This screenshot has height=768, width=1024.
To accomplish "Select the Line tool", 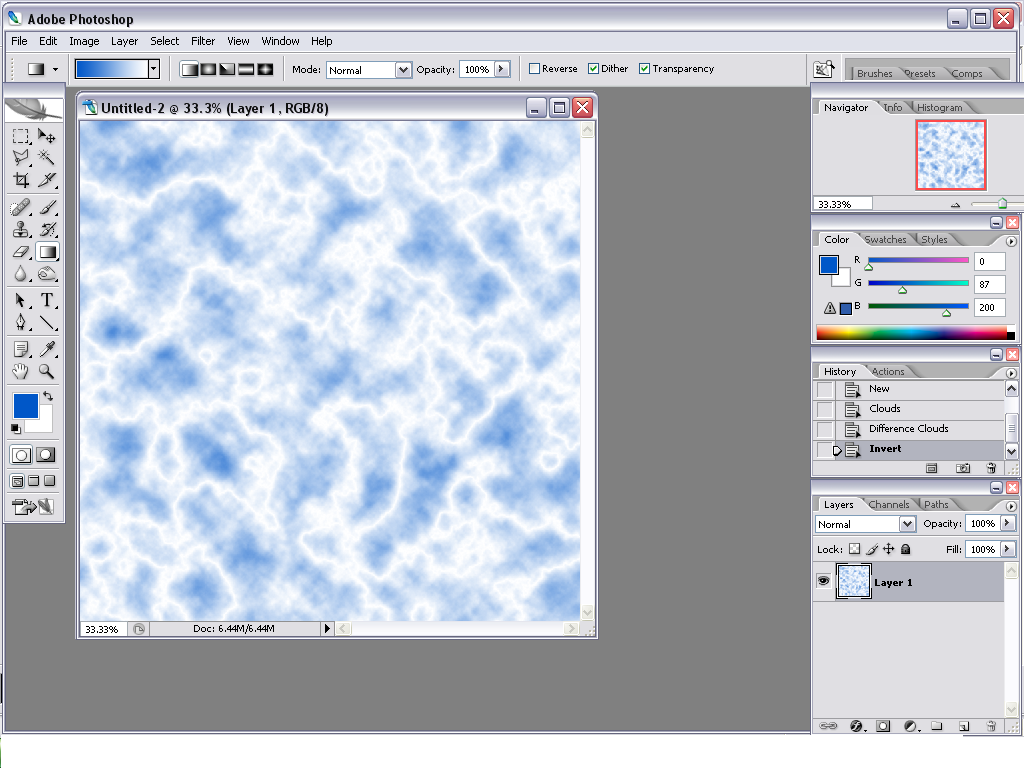I will point(46,323).
